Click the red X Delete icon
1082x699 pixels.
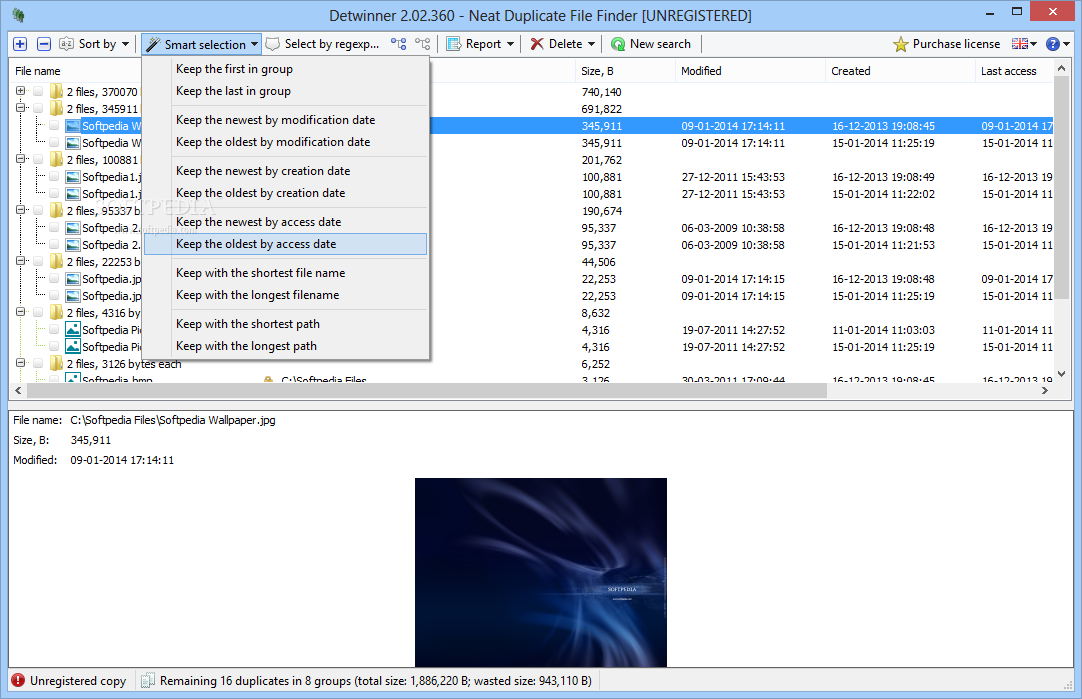tap(537, 44)
